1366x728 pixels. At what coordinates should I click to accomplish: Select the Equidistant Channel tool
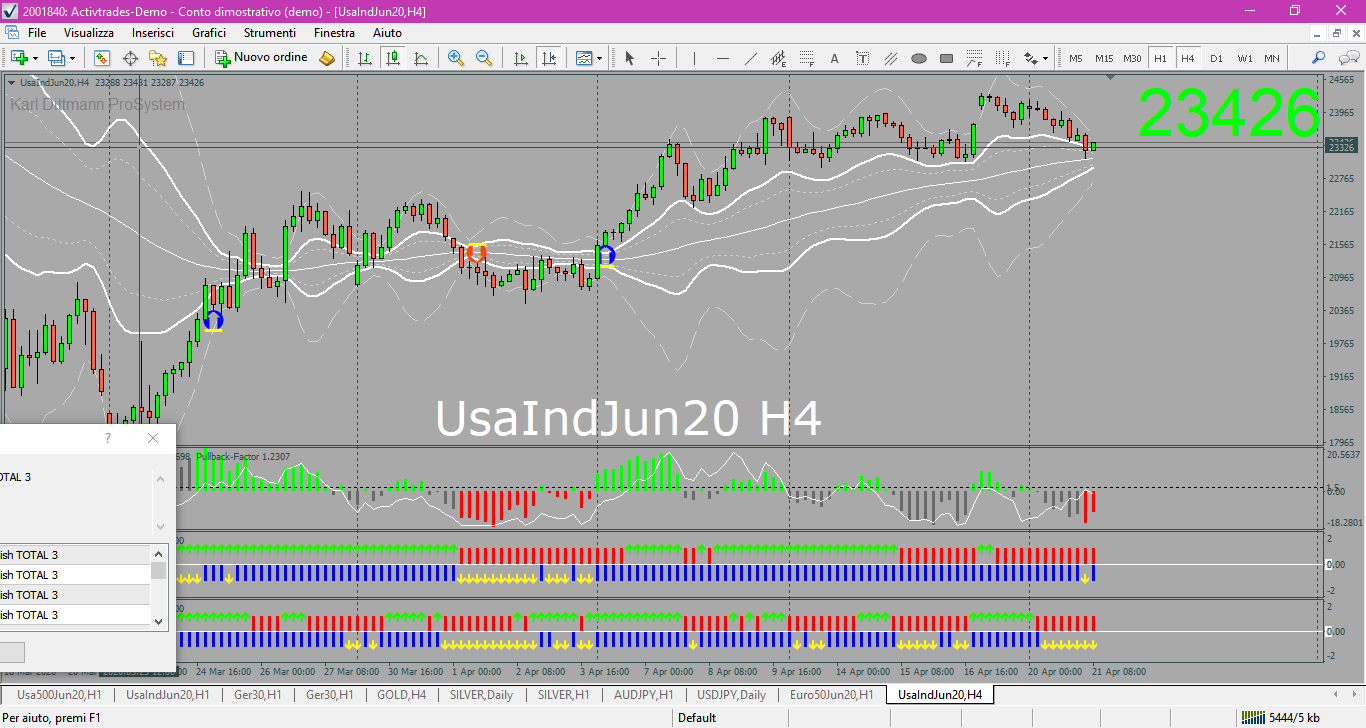778,58
